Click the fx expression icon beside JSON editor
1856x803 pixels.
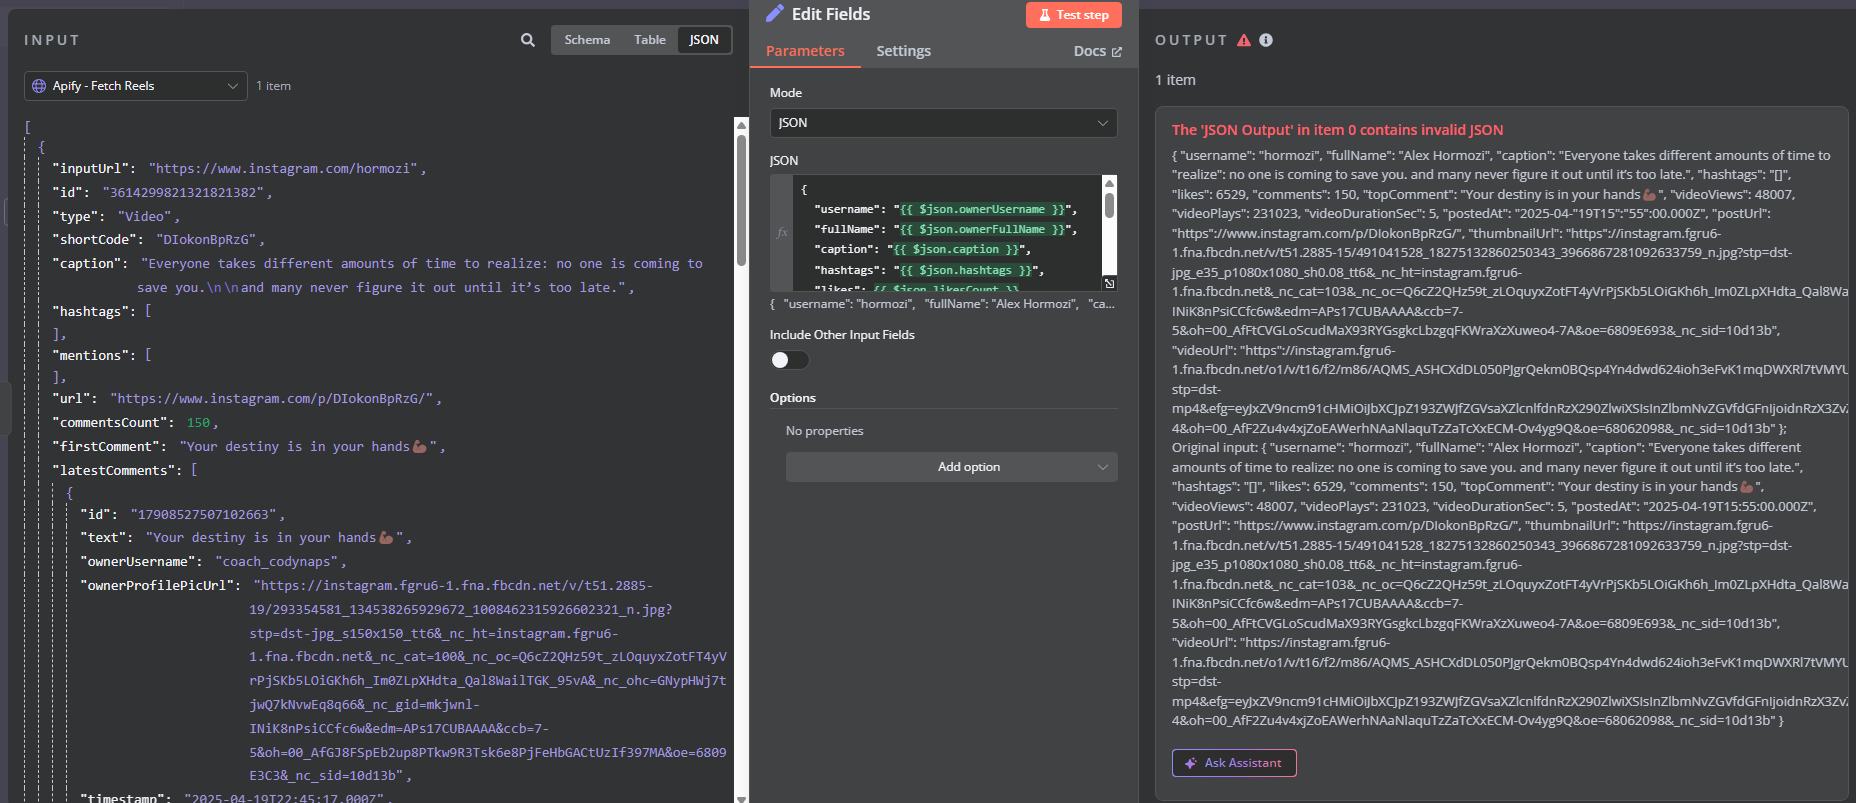tap(782, 233)
